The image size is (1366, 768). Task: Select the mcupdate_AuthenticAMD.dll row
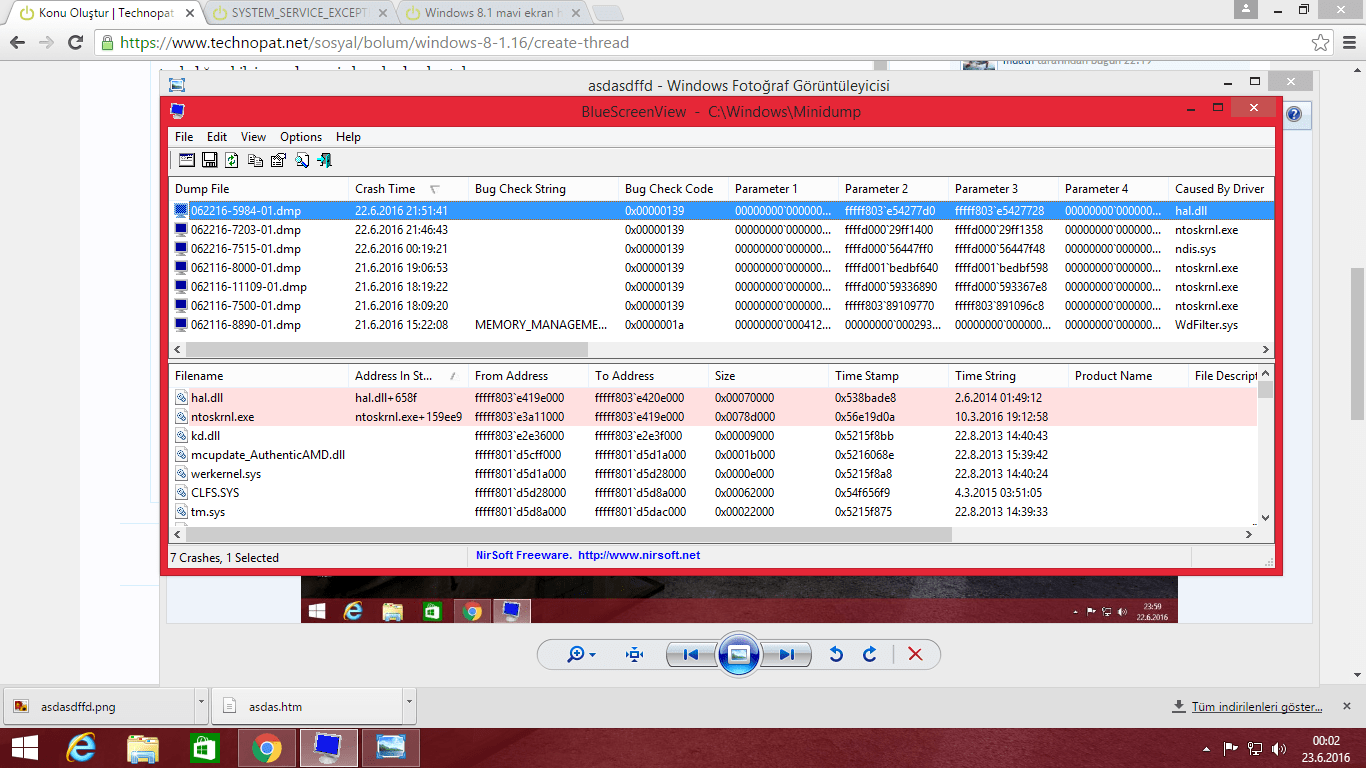[x=714, y=455]
